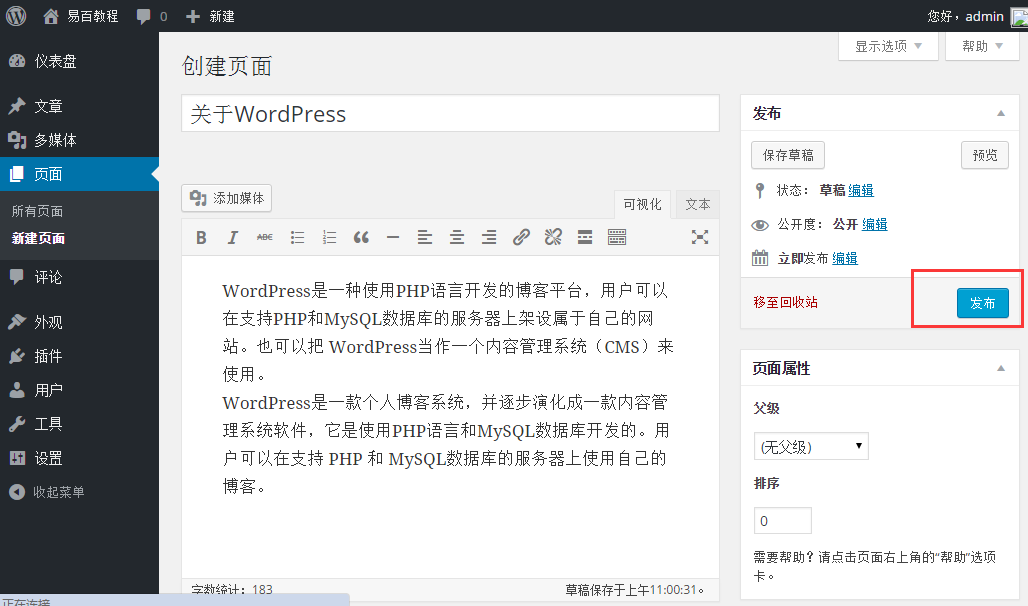Click the page title field 关于WordPress
Viewport: 1028px width, 606px height.
point(450,113)
